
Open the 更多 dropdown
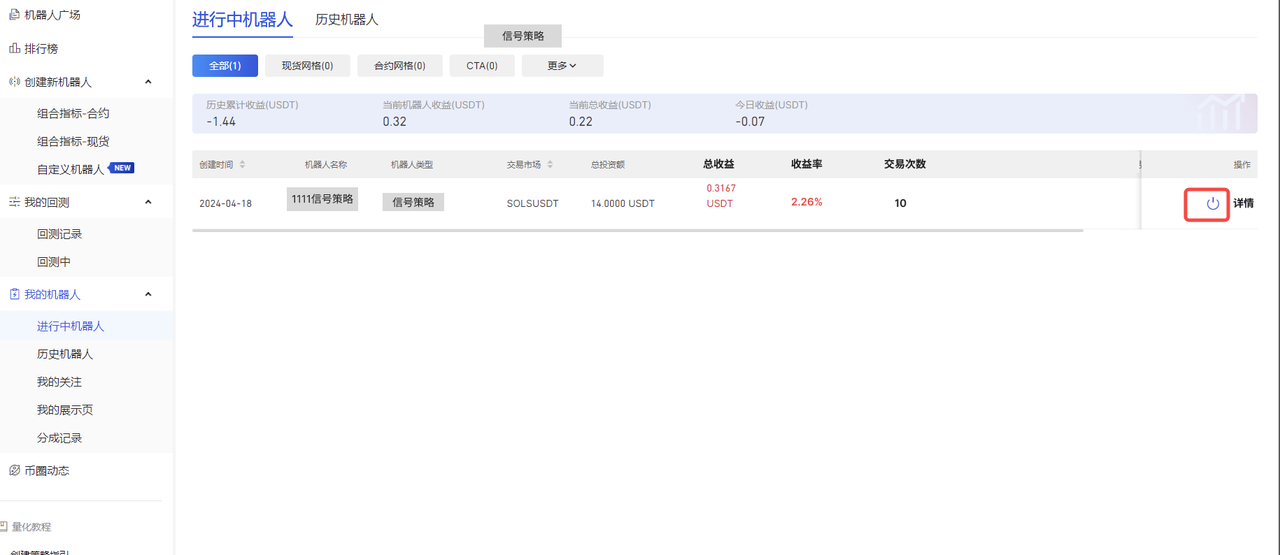[x=562, y=66]
